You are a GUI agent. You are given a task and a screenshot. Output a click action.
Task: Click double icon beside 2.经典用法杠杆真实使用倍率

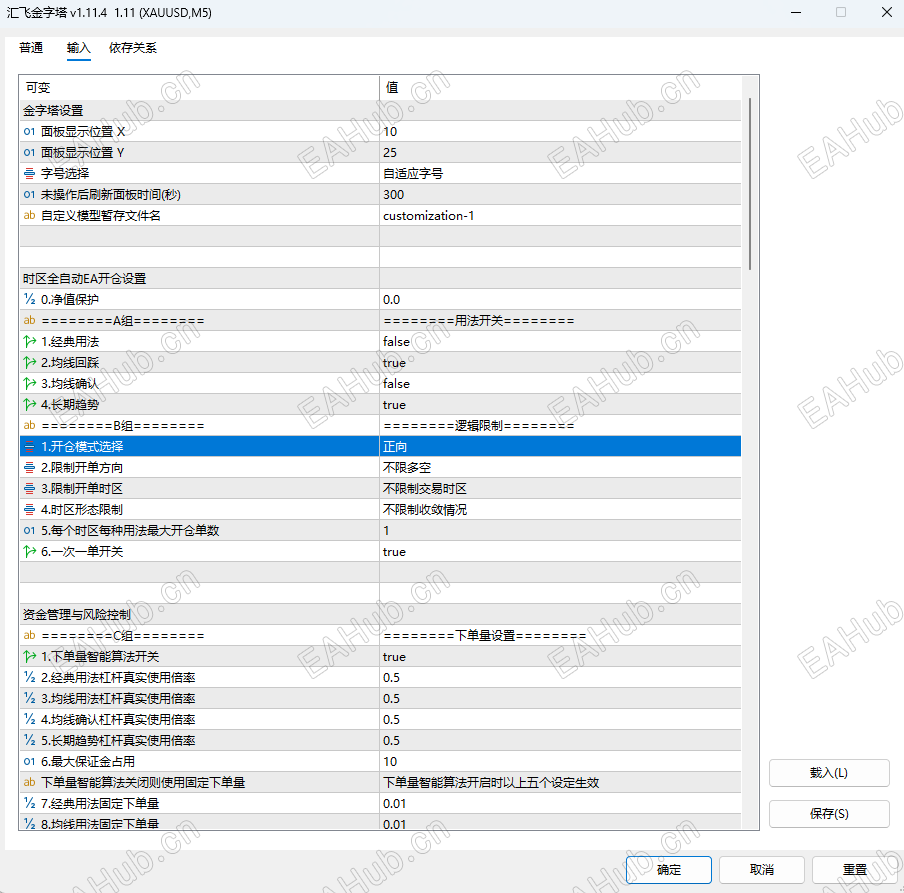(29, 677)
